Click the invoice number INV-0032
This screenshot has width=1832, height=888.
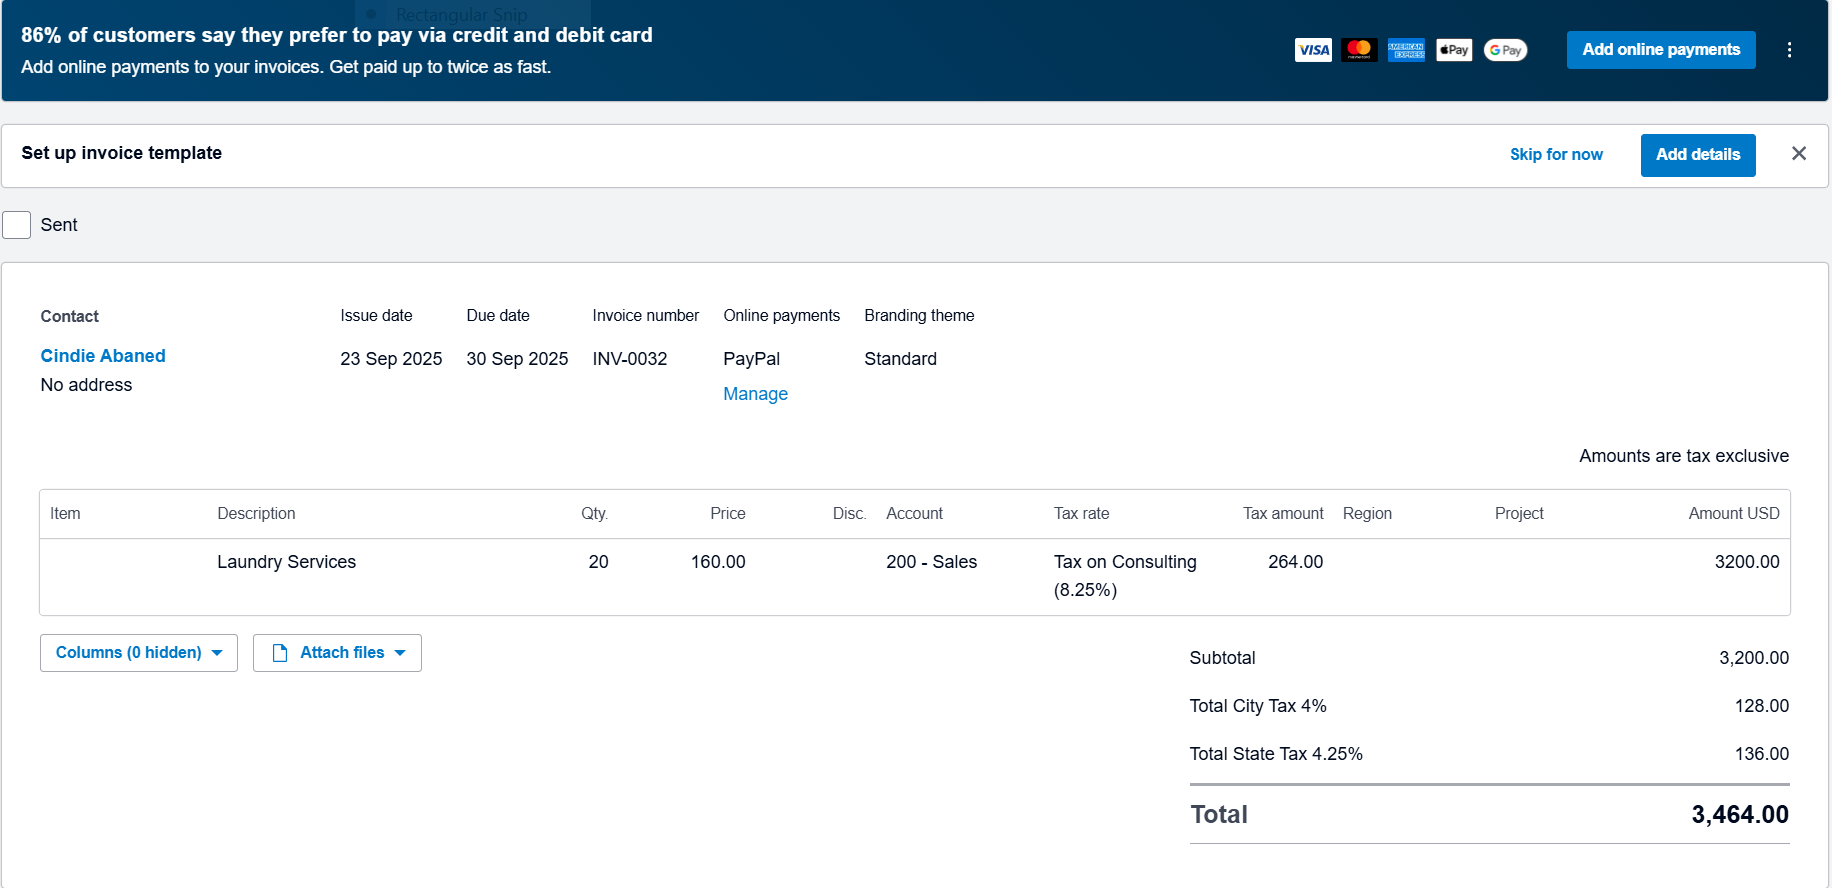click(629, 359)
